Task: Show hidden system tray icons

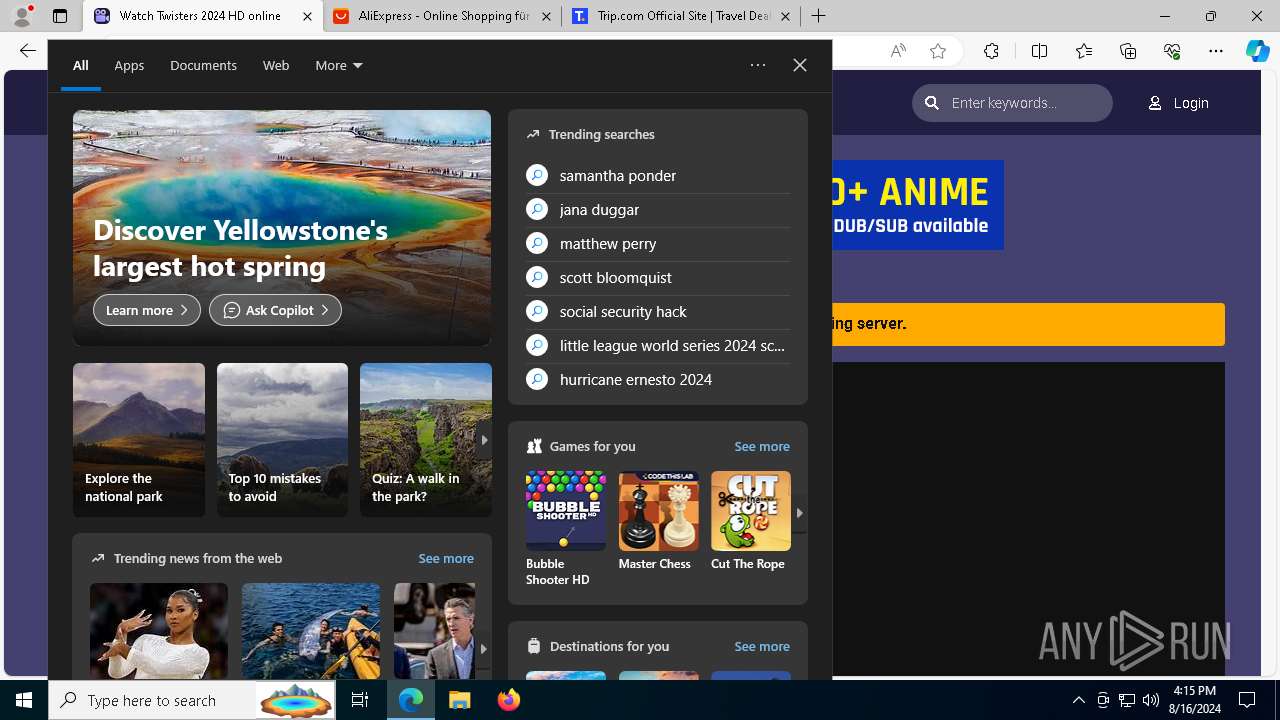Action: (x=1079, y=700)
